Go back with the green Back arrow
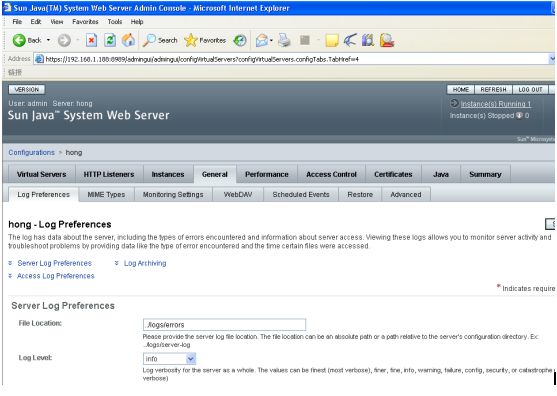Viewport: 557px width, 396px height. pyautogui.click(x=26, y=40)
